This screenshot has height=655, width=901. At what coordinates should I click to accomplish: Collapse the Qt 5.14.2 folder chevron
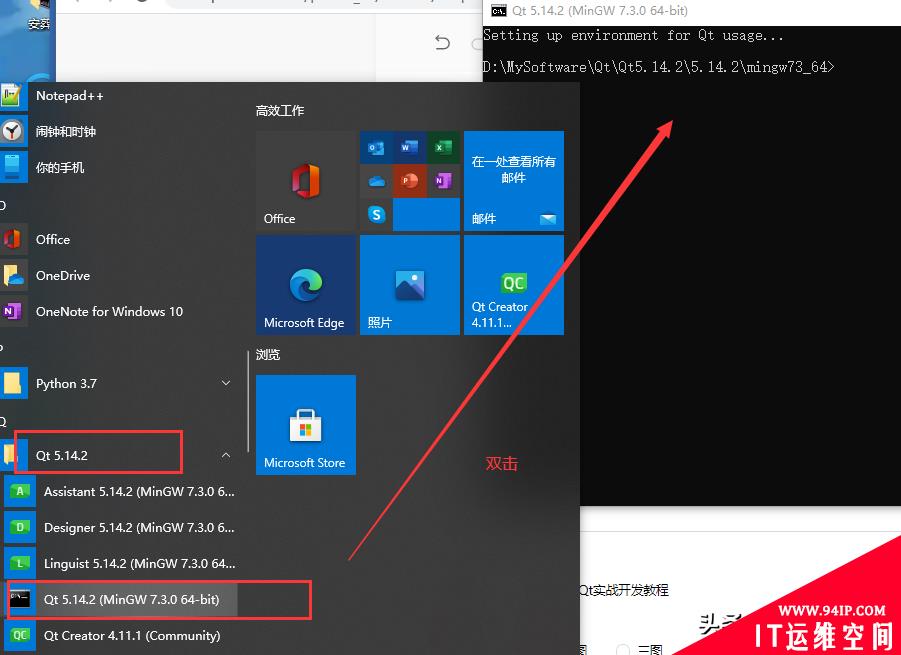[x=226, y=455]
